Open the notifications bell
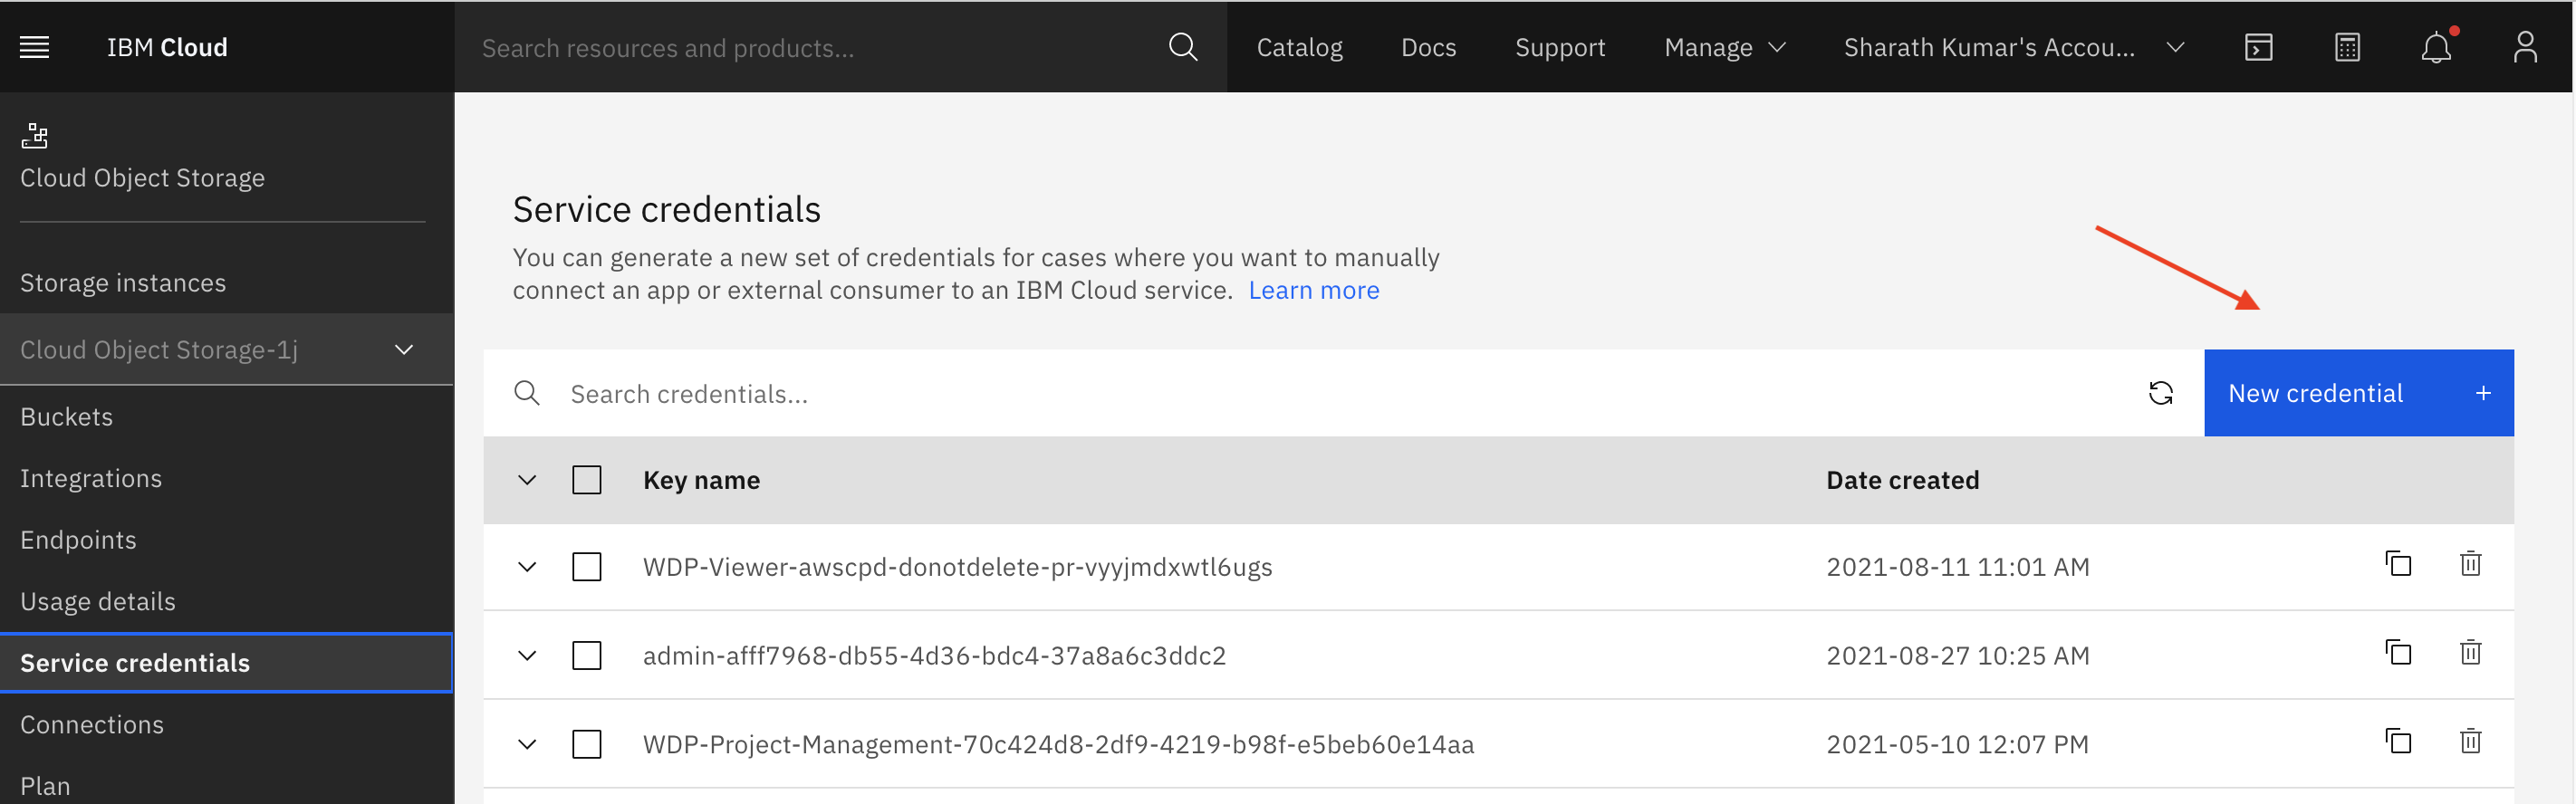The image size is (2576, 804). tap(2437, 47)
